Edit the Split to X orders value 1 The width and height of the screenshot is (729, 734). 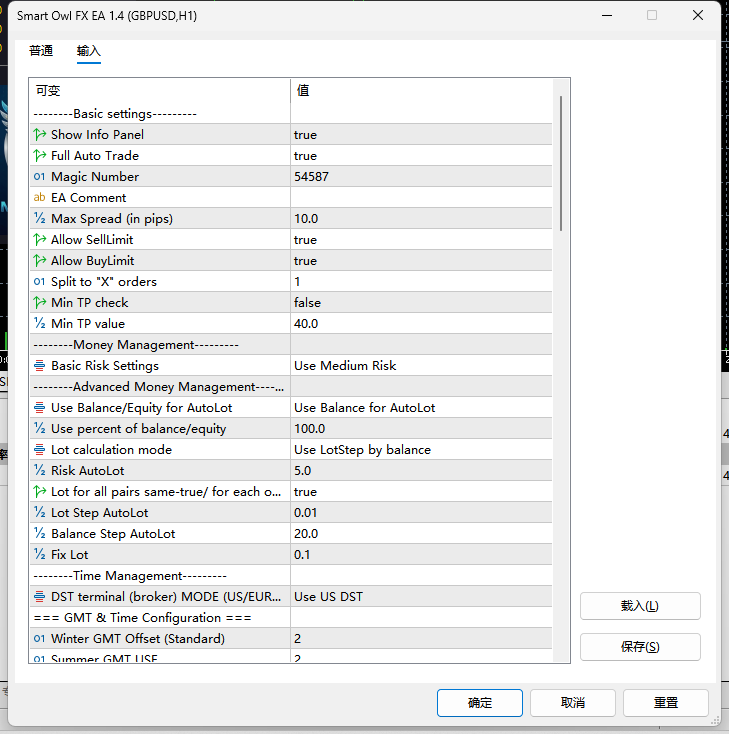pos(421,282)
